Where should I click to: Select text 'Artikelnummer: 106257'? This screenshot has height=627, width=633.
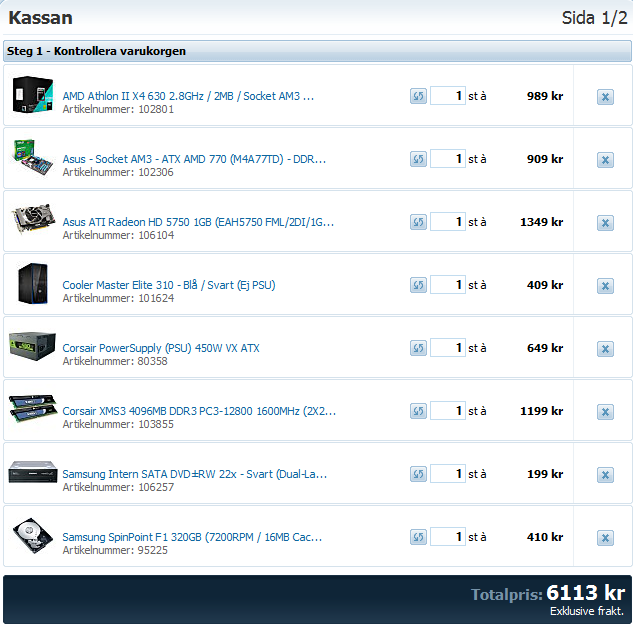(x=118, y=487)
